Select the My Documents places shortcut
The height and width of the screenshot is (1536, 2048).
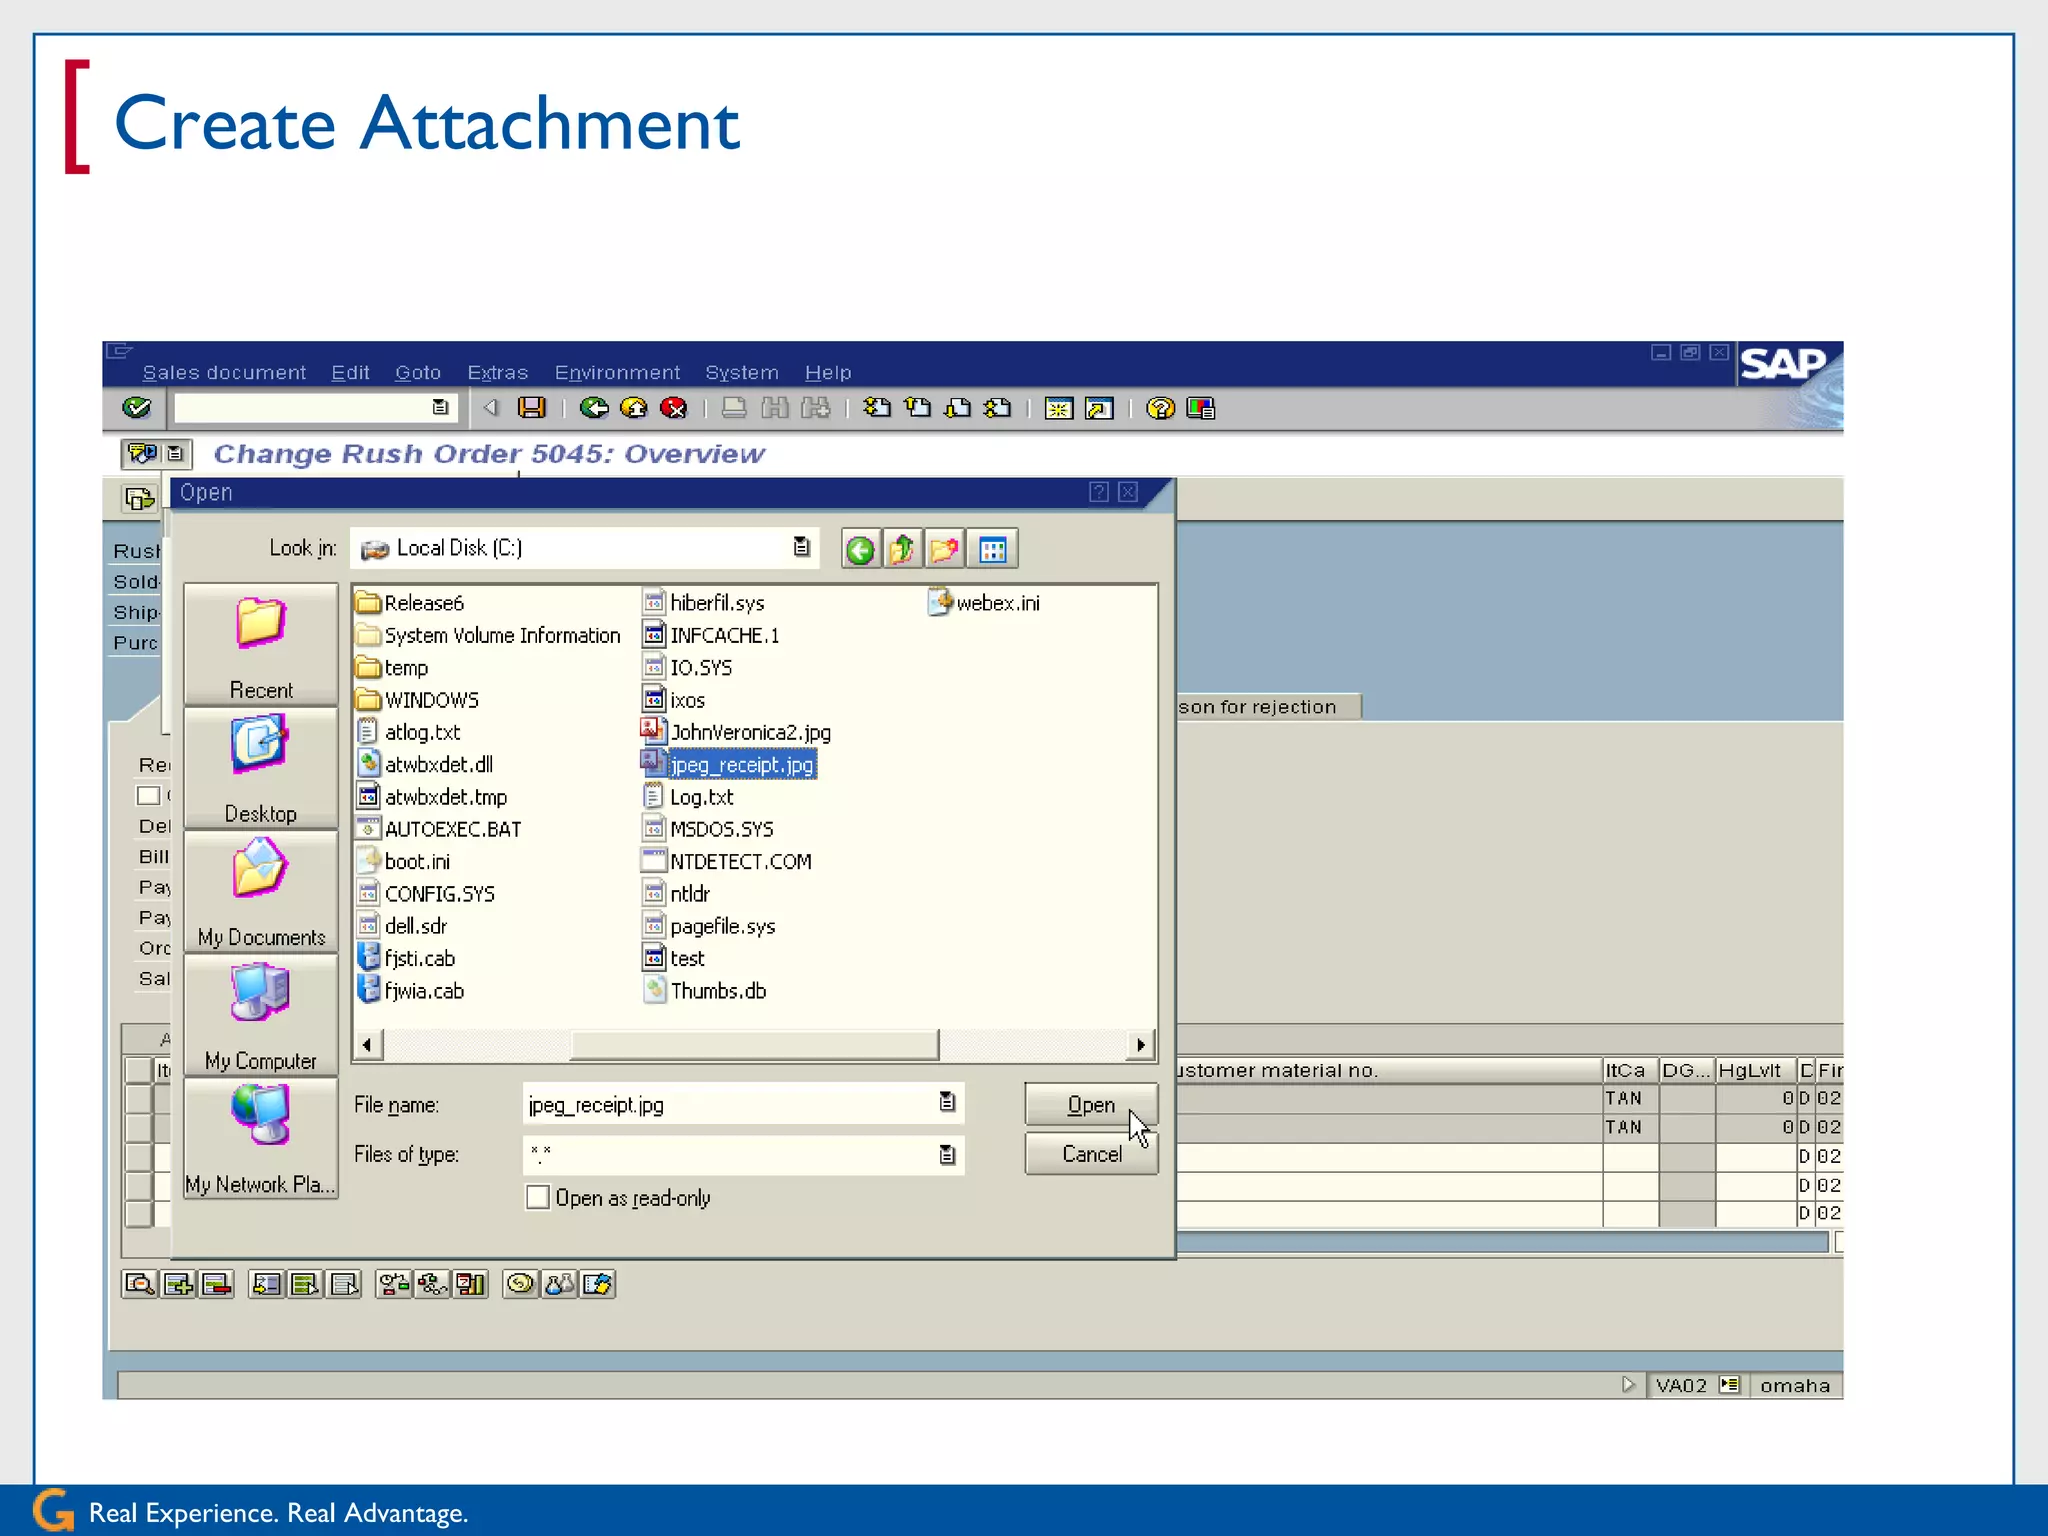[261, 892]
